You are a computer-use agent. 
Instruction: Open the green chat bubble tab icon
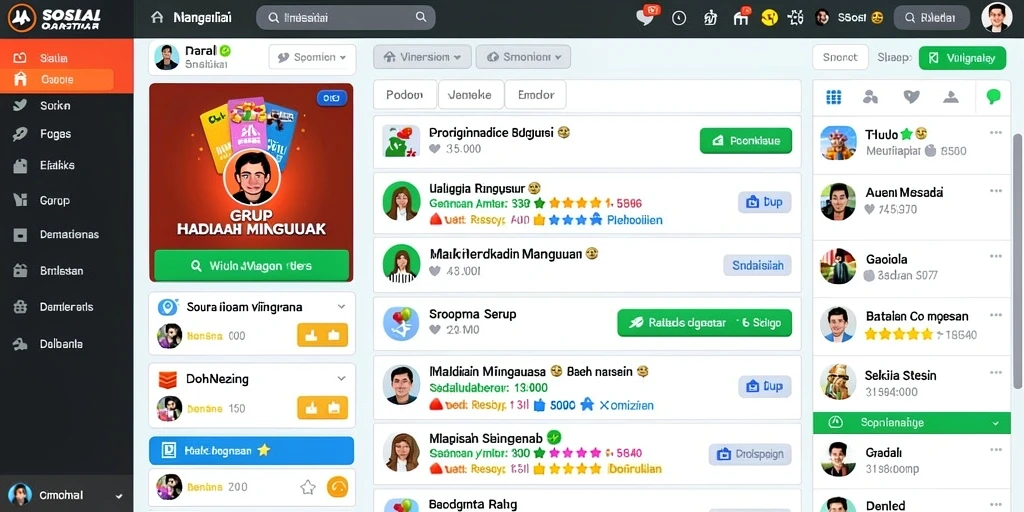point(993,97)
